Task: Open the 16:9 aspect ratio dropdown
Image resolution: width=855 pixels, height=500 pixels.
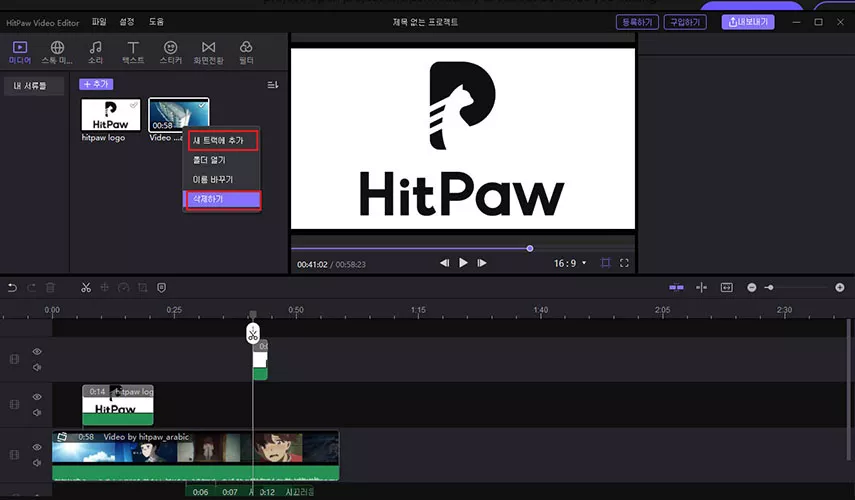Action: pyautogui.click(x=570, y=263)
